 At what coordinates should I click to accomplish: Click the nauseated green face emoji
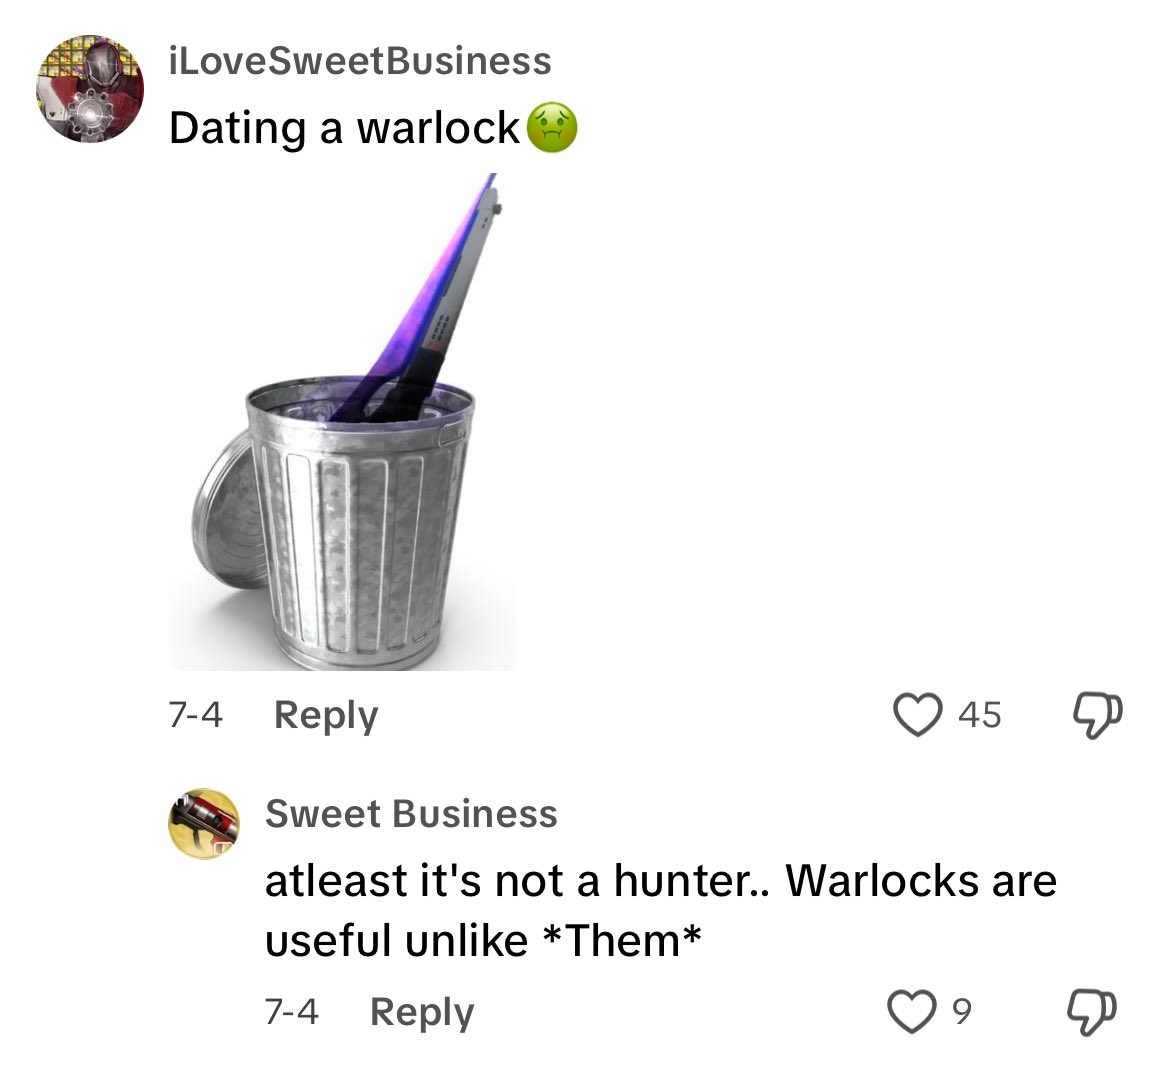(x=552, y=128)
